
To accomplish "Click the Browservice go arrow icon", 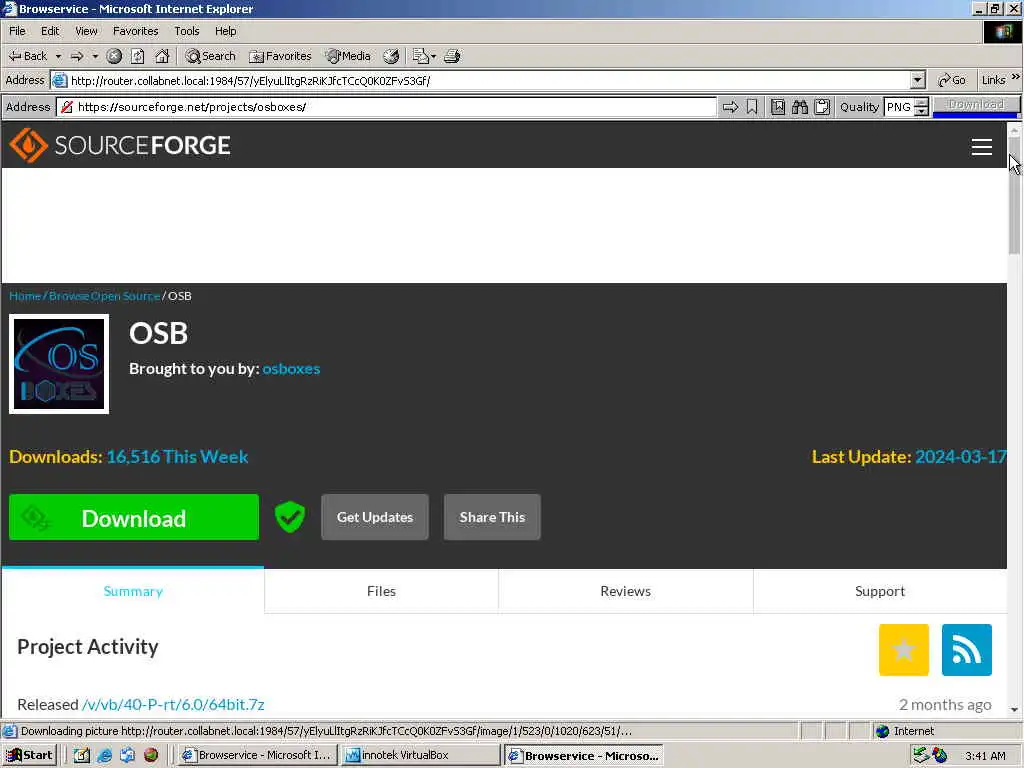I will point(730,107).
